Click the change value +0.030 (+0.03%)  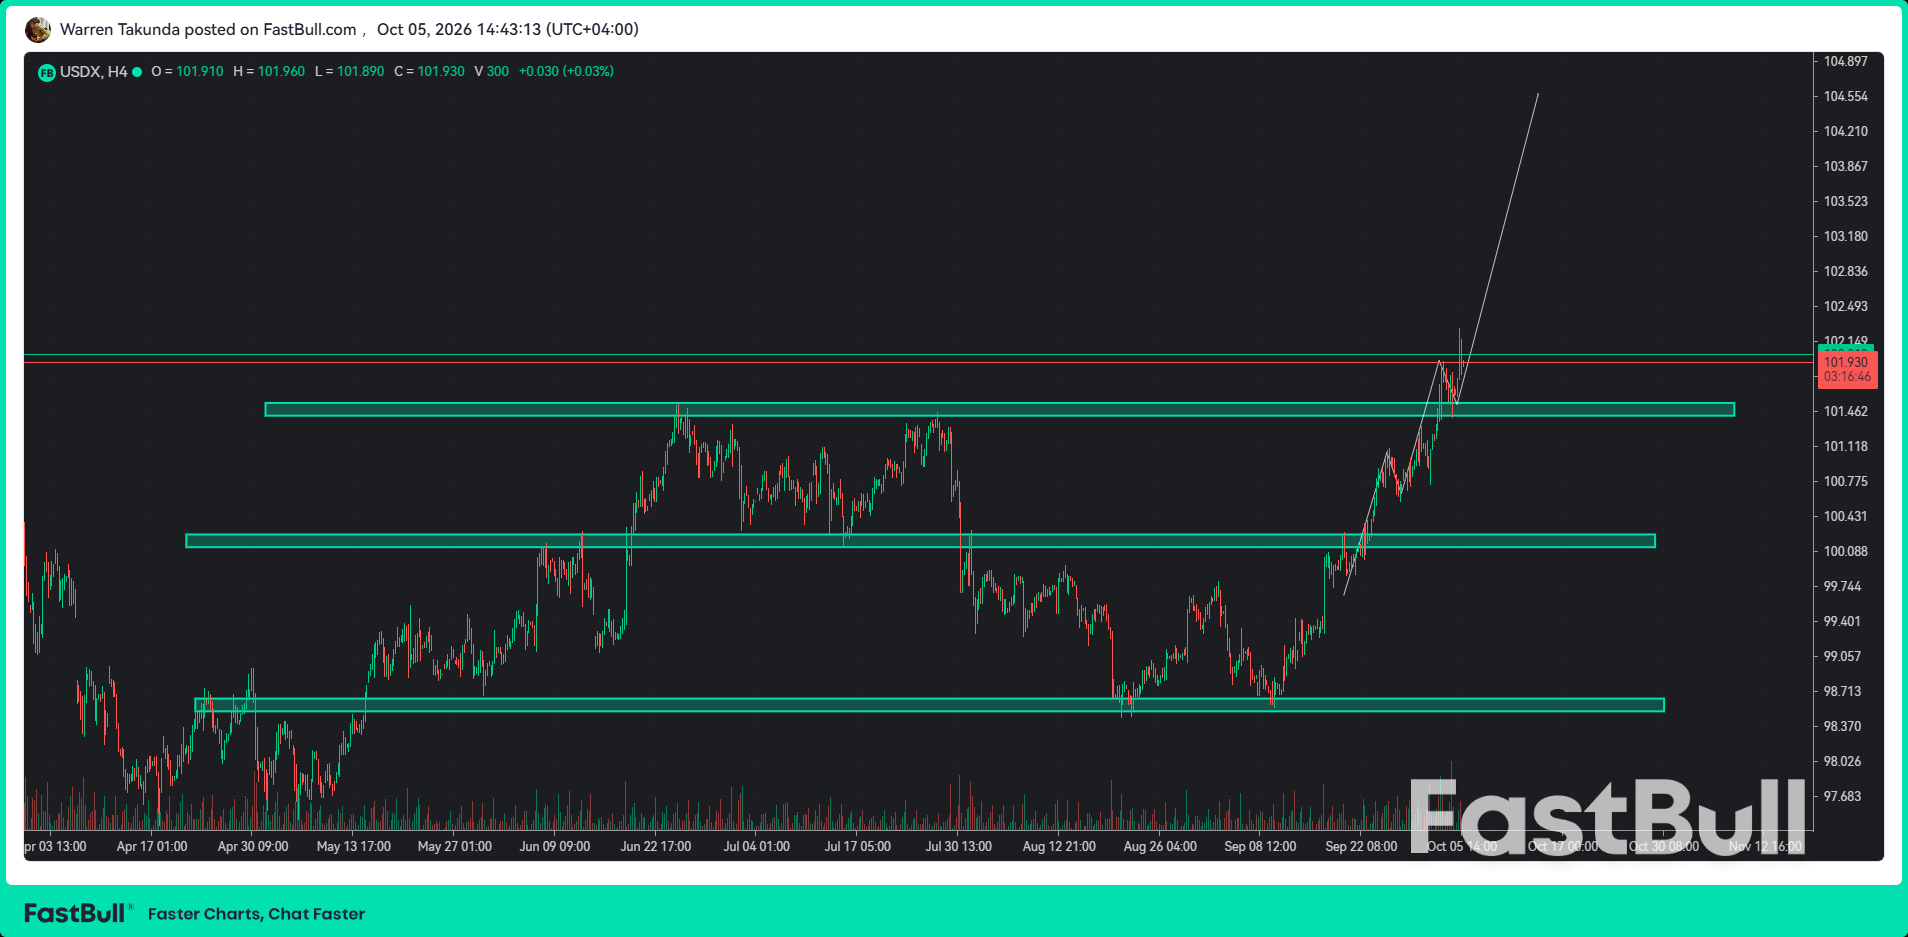566,72
